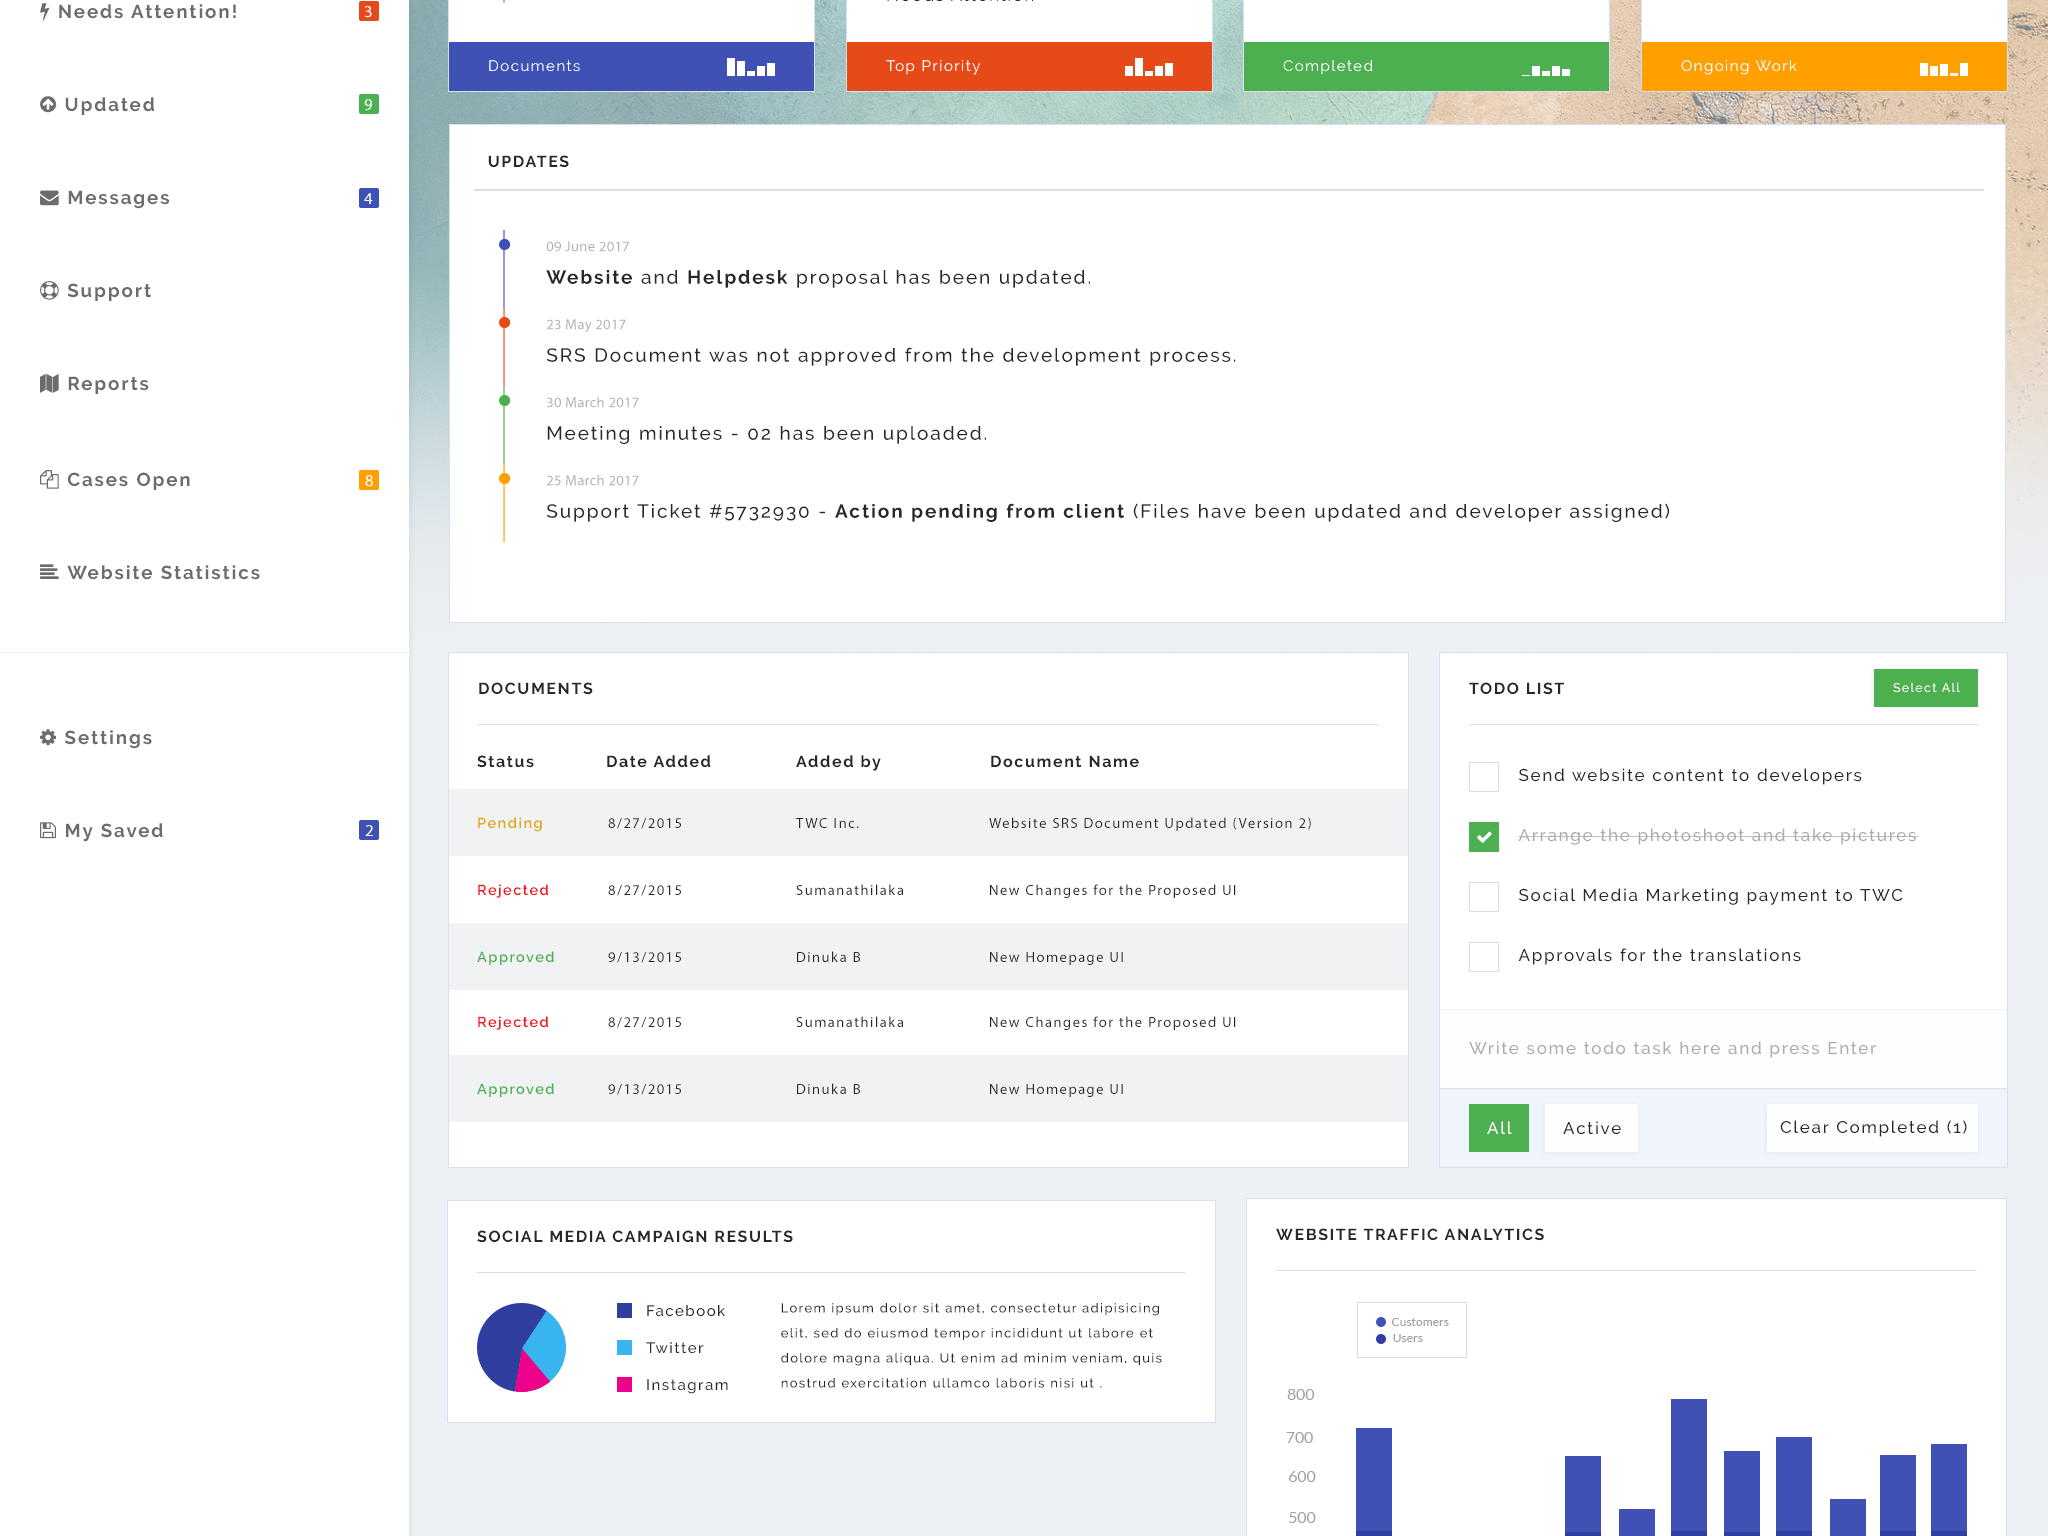Click the Website Statistics lines icon
2048x1536 pixels.
[49, 572]
